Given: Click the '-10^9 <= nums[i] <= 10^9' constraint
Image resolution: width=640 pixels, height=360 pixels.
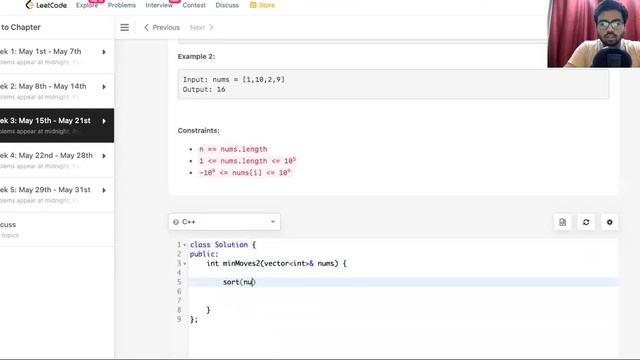Looking at the screenshot, I should click(x=245, y=173).
